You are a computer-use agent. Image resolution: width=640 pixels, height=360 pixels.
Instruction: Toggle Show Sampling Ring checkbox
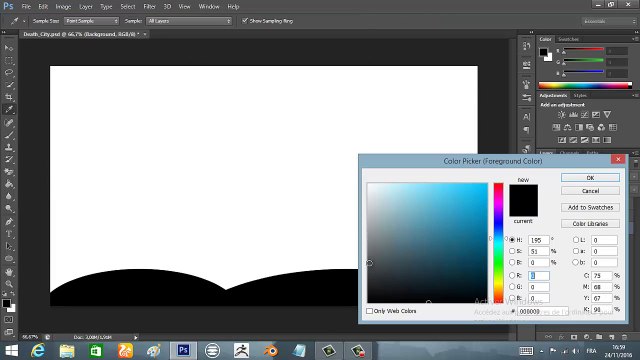click(245, 20)
